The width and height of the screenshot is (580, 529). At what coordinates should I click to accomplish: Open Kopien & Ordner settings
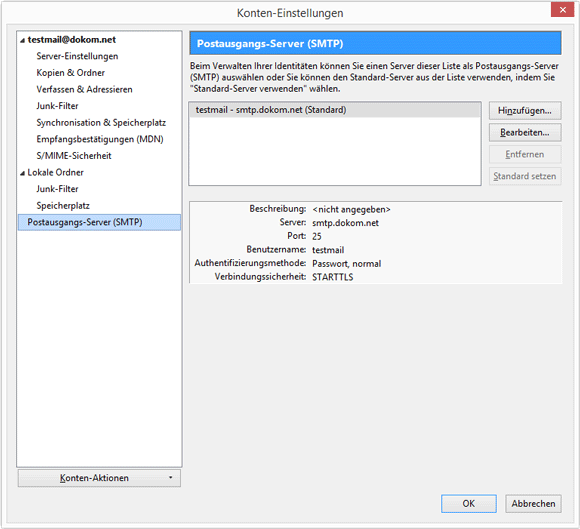pyautogui.click(x=71, y=73)
